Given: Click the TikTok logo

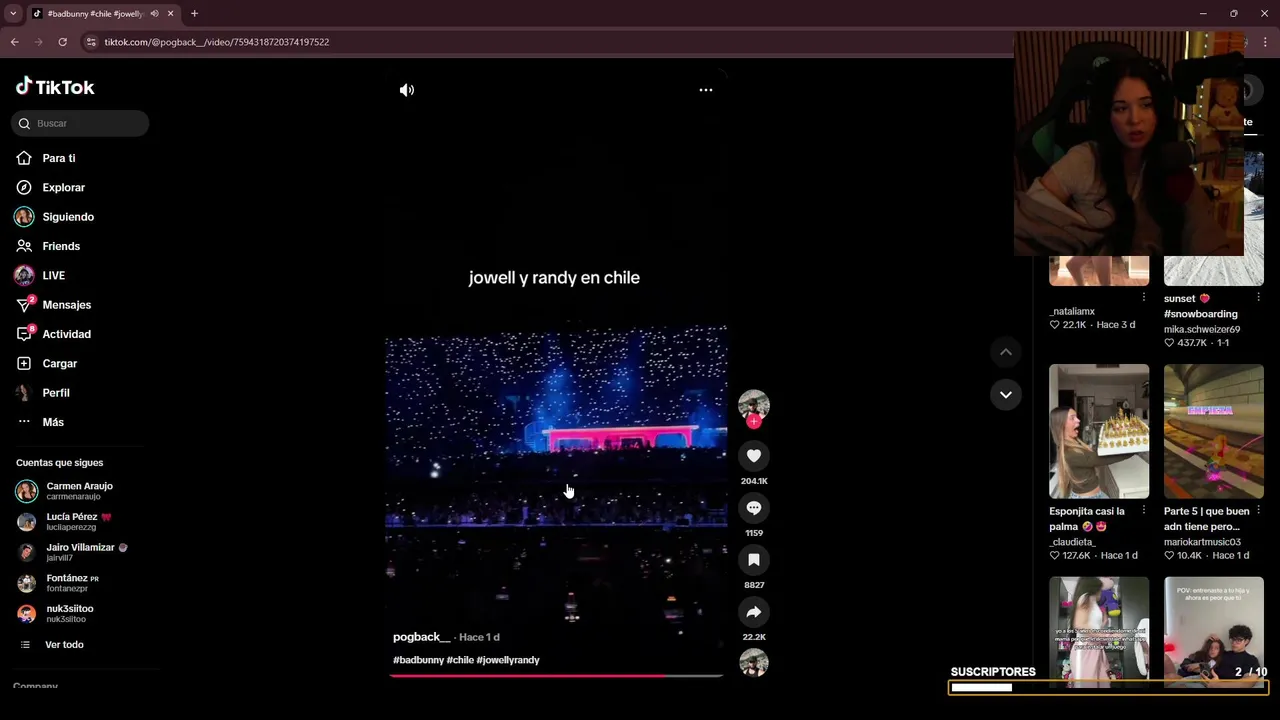Looking at the screenshot, I should tap(55, 87).
